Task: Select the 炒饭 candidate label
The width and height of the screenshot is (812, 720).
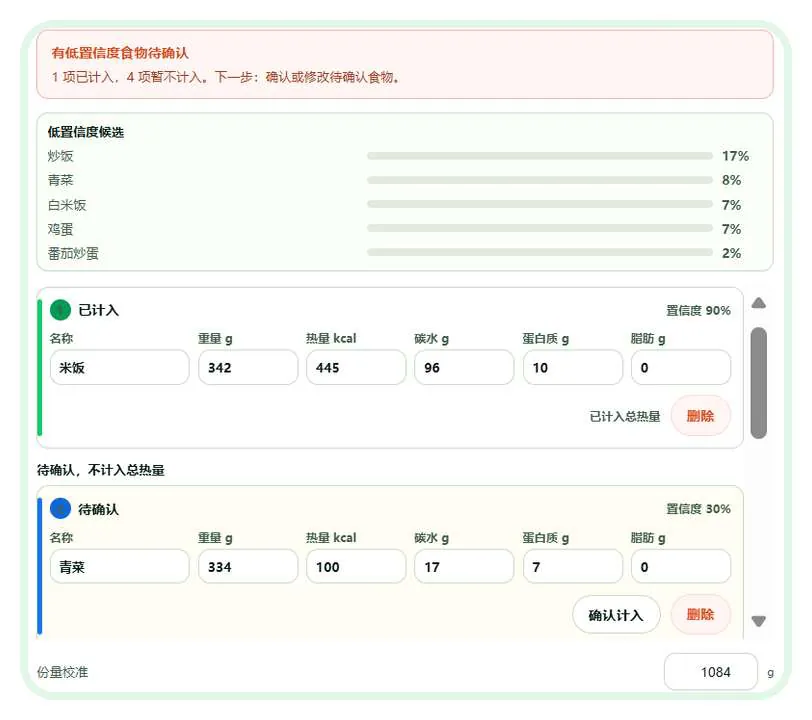Action: click(x=61, y=156)
